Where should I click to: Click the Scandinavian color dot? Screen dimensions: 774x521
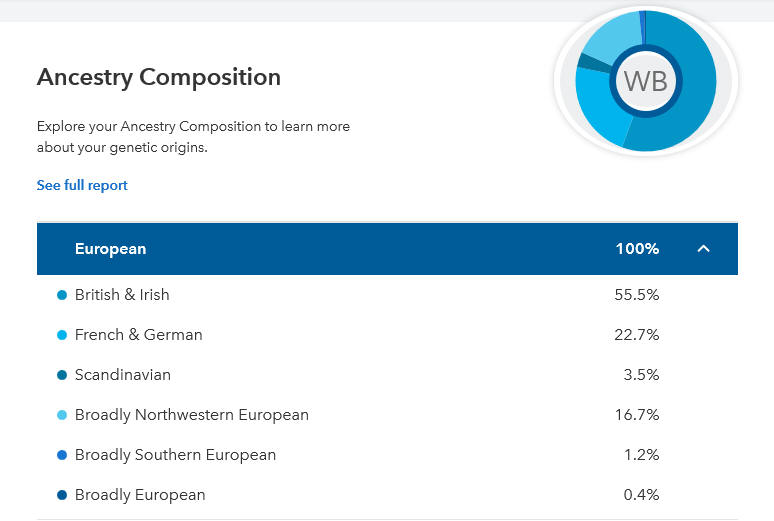pyautogui.click(x=62, y=375)
